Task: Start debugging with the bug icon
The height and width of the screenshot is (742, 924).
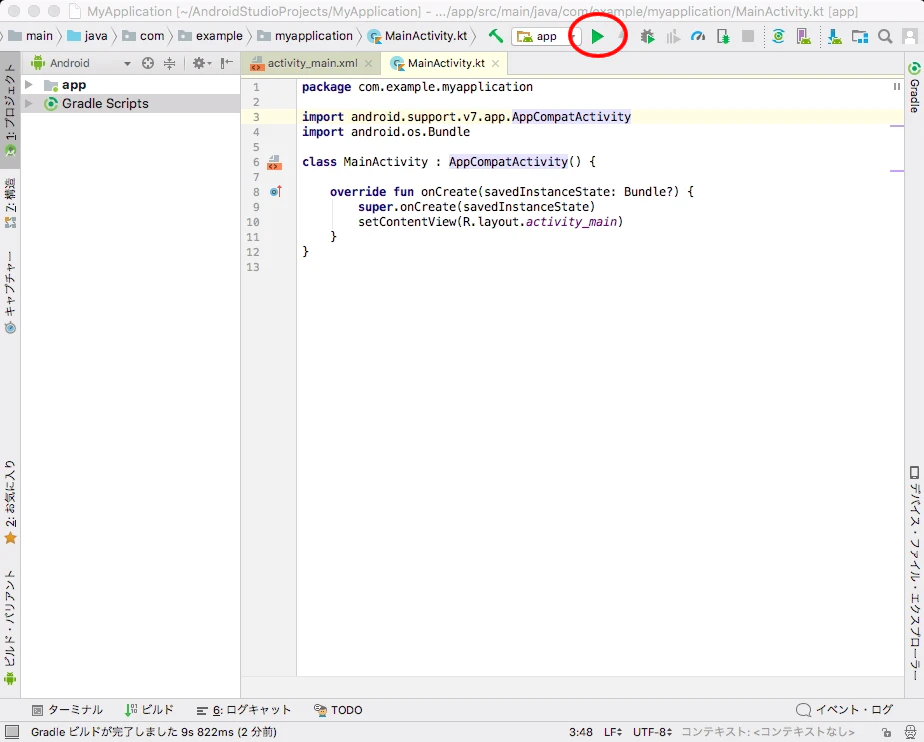Action: 648,37
